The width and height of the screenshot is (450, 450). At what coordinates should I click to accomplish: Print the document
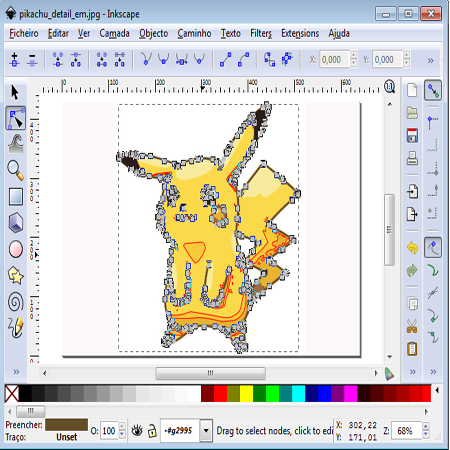(x=412, y=158)
